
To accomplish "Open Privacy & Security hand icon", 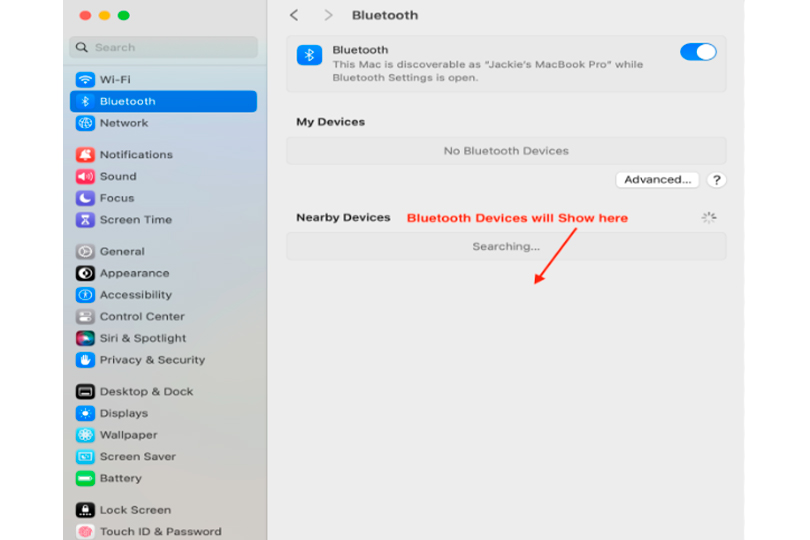I will [x=85, y=360].
